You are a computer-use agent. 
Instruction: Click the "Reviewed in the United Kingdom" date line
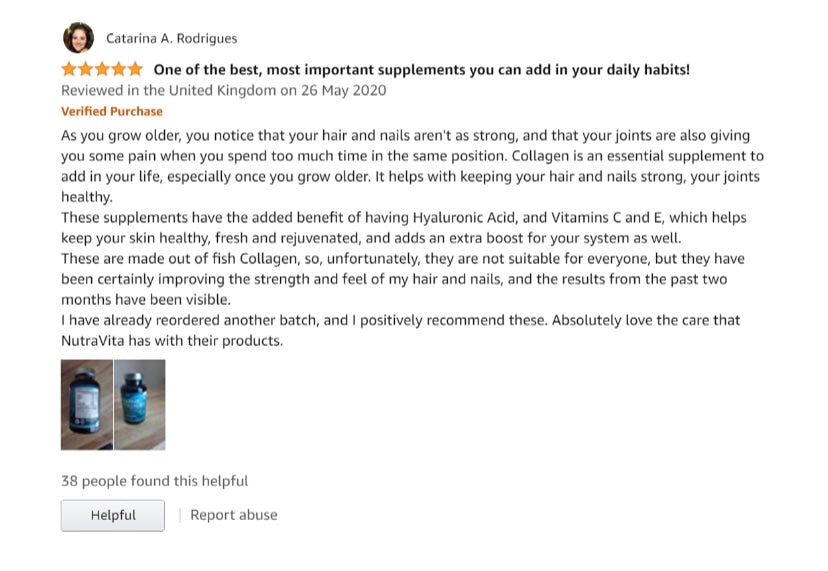click(x=223, y=90)
